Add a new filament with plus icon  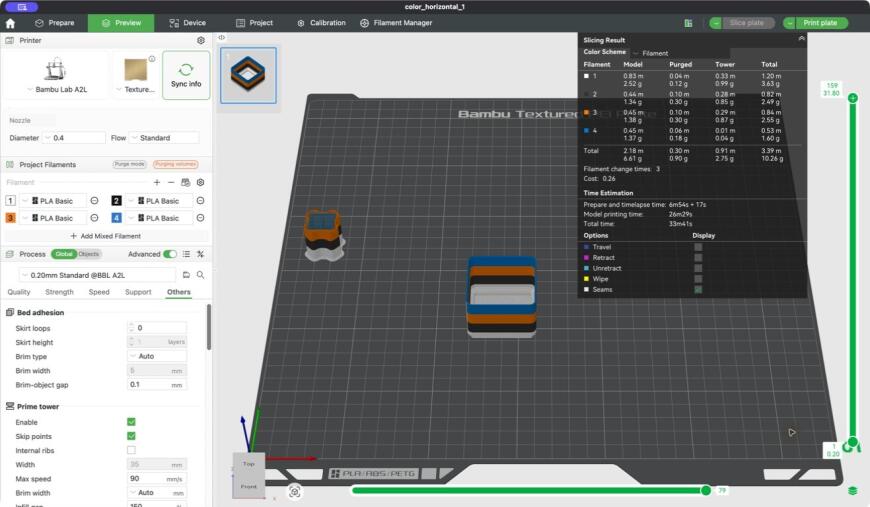pos(157,182)
